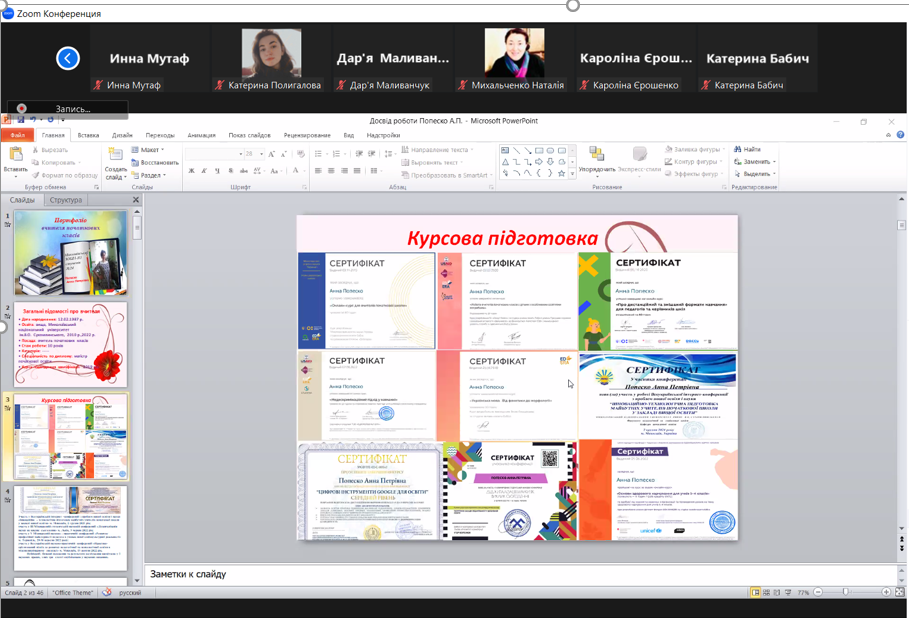909x618 pixels.
Task: Toggle bold text formatting
Action: tap(191, 171)
